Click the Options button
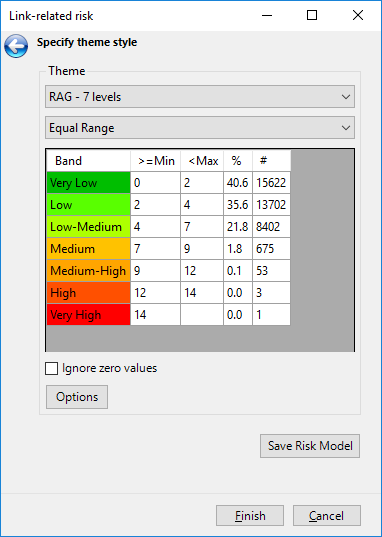The image size is (382, 537). 77,397
